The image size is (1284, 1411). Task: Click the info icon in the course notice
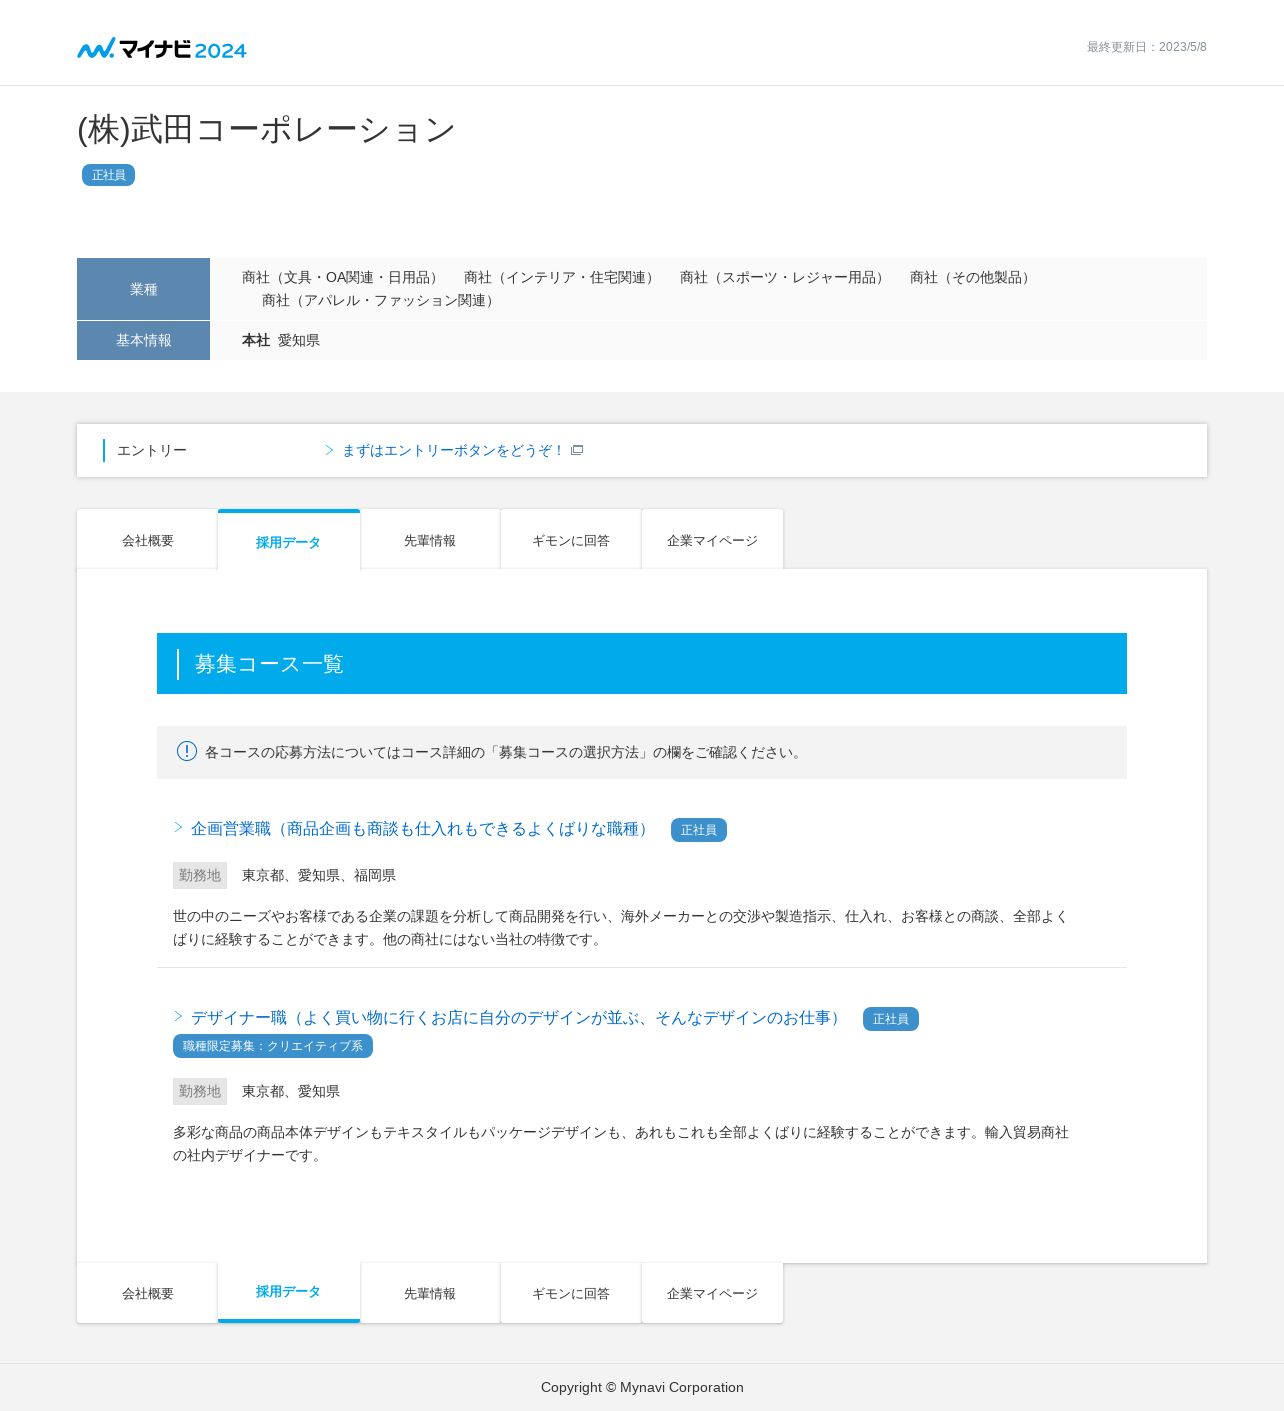click(x=187, y=751)
